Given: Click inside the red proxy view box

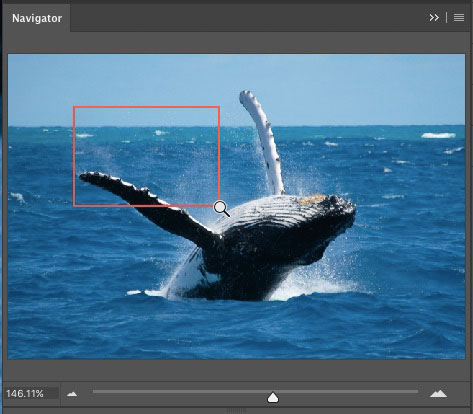Looking at the screenshot, I should tap(146, 156).
